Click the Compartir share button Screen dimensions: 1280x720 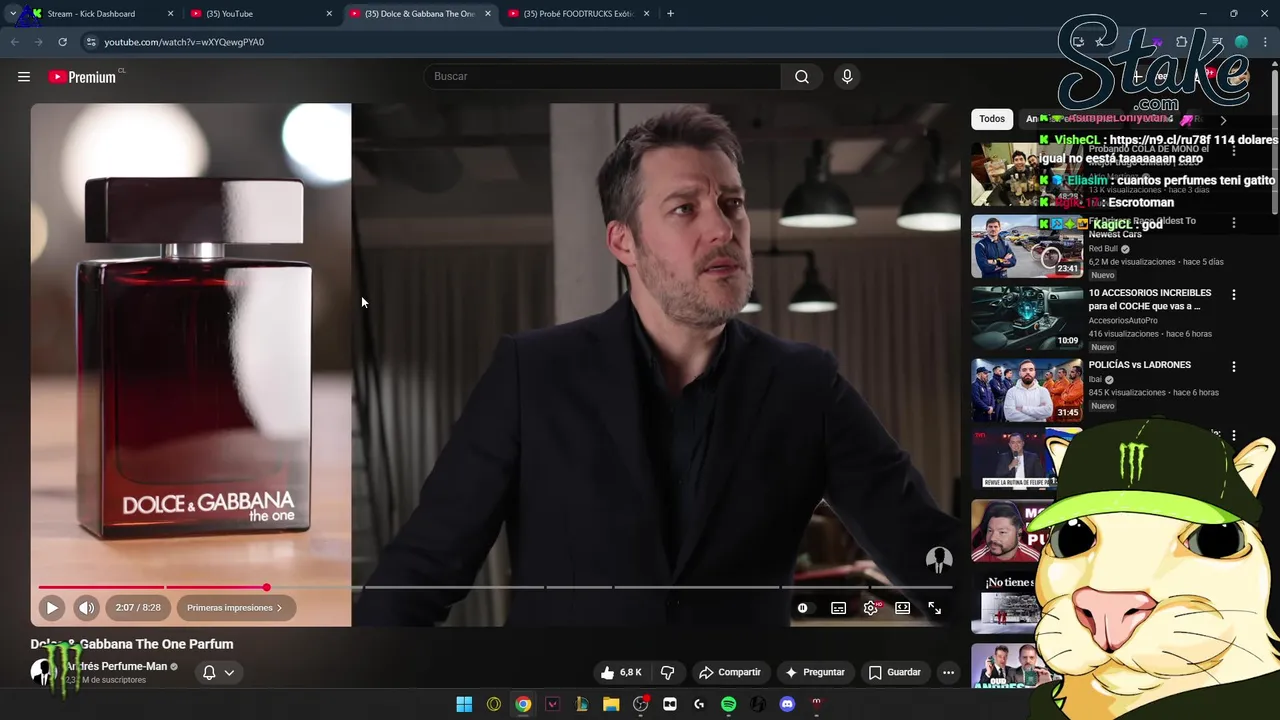(x=730, y=672)
